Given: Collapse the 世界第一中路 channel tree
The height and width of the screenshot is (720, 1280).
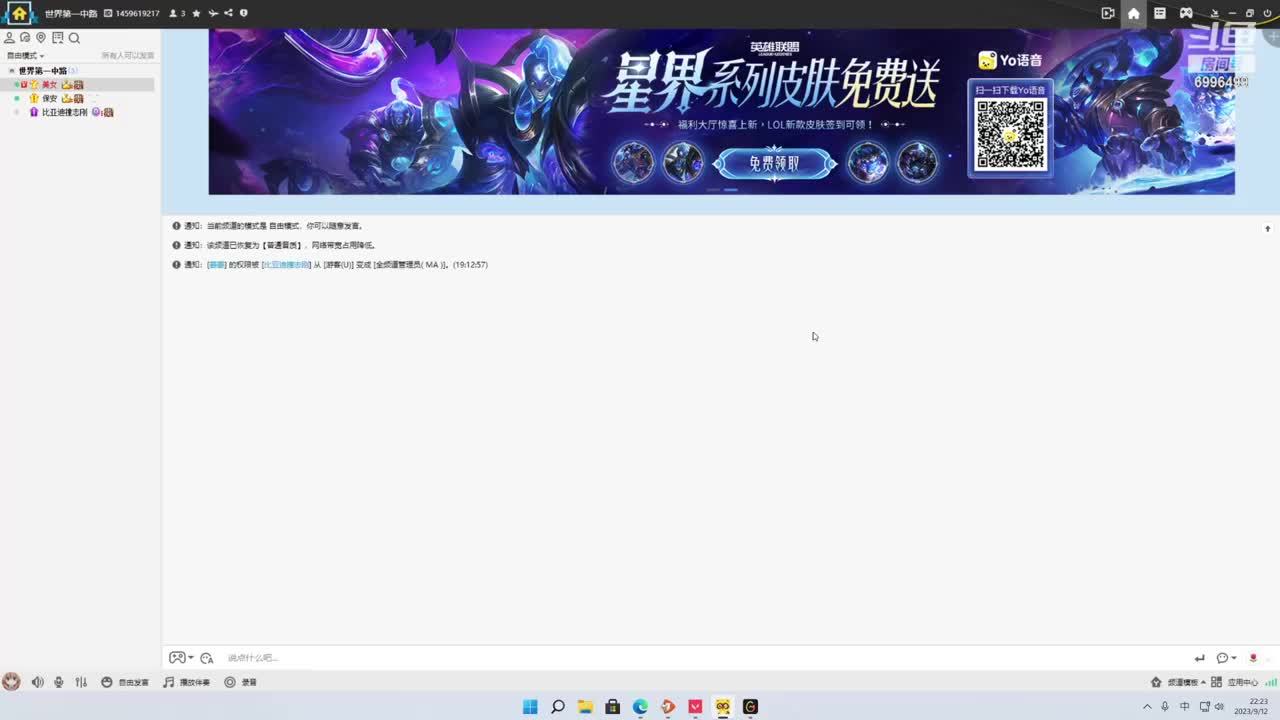Looking at the screenshot, I should (x=12, y=71).
